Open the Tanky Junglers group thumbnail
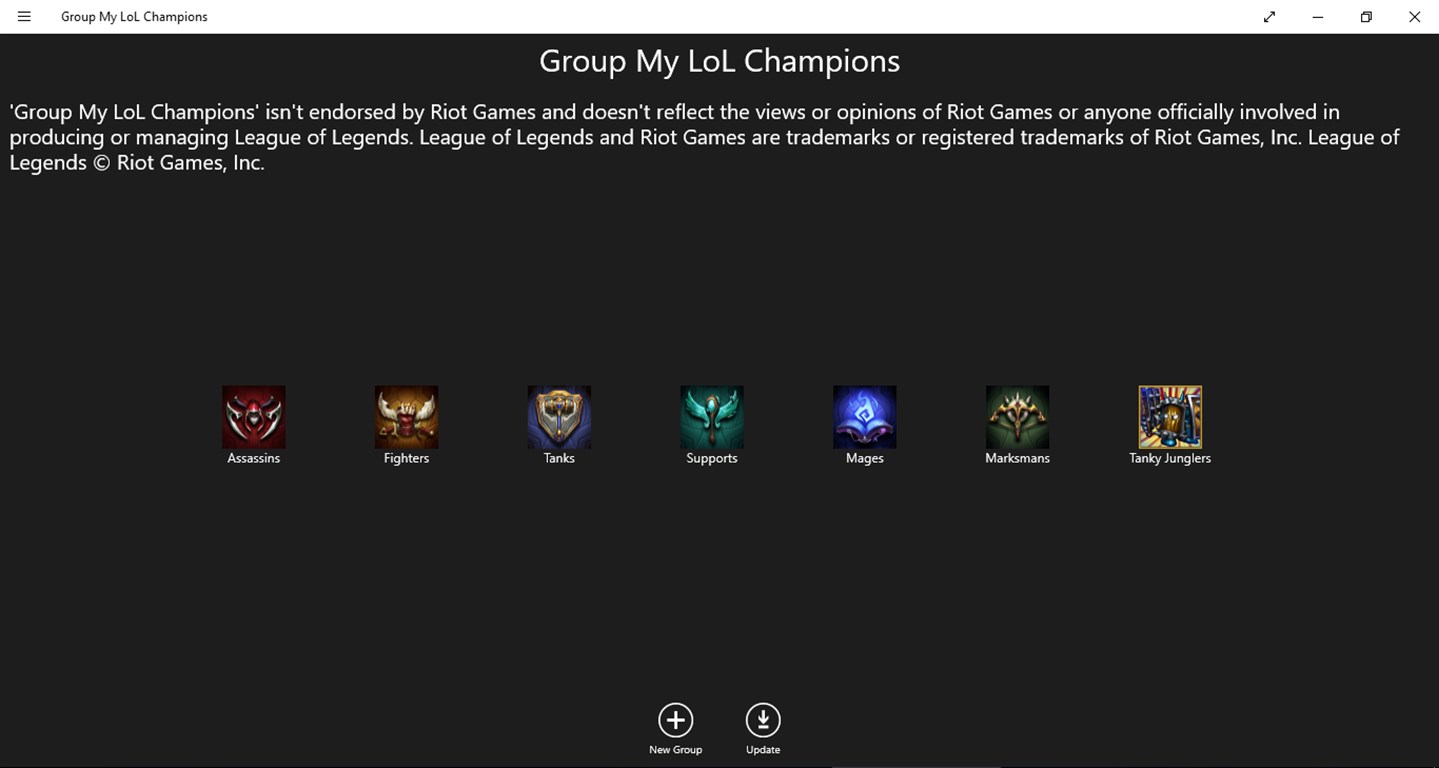Viewport: 1439px width, 768px height. click(x=1170, y=417)
